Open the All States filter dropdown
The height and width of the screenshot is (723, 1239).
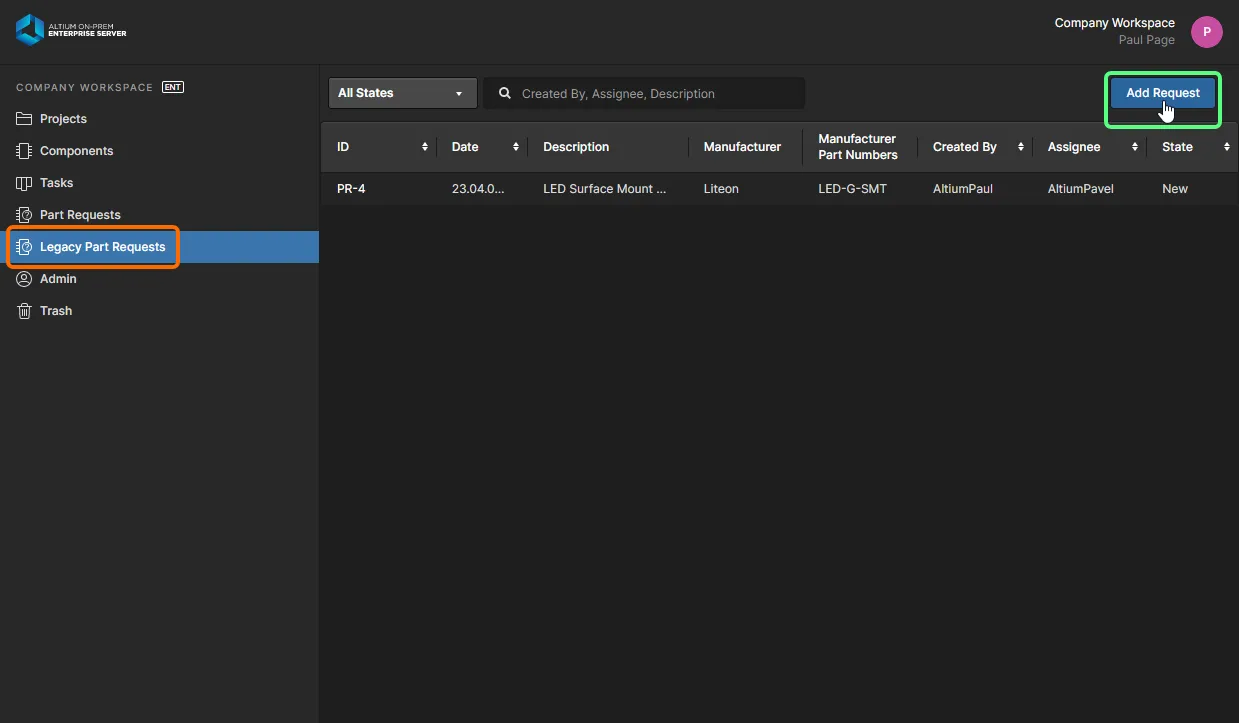tap(401, 93)
